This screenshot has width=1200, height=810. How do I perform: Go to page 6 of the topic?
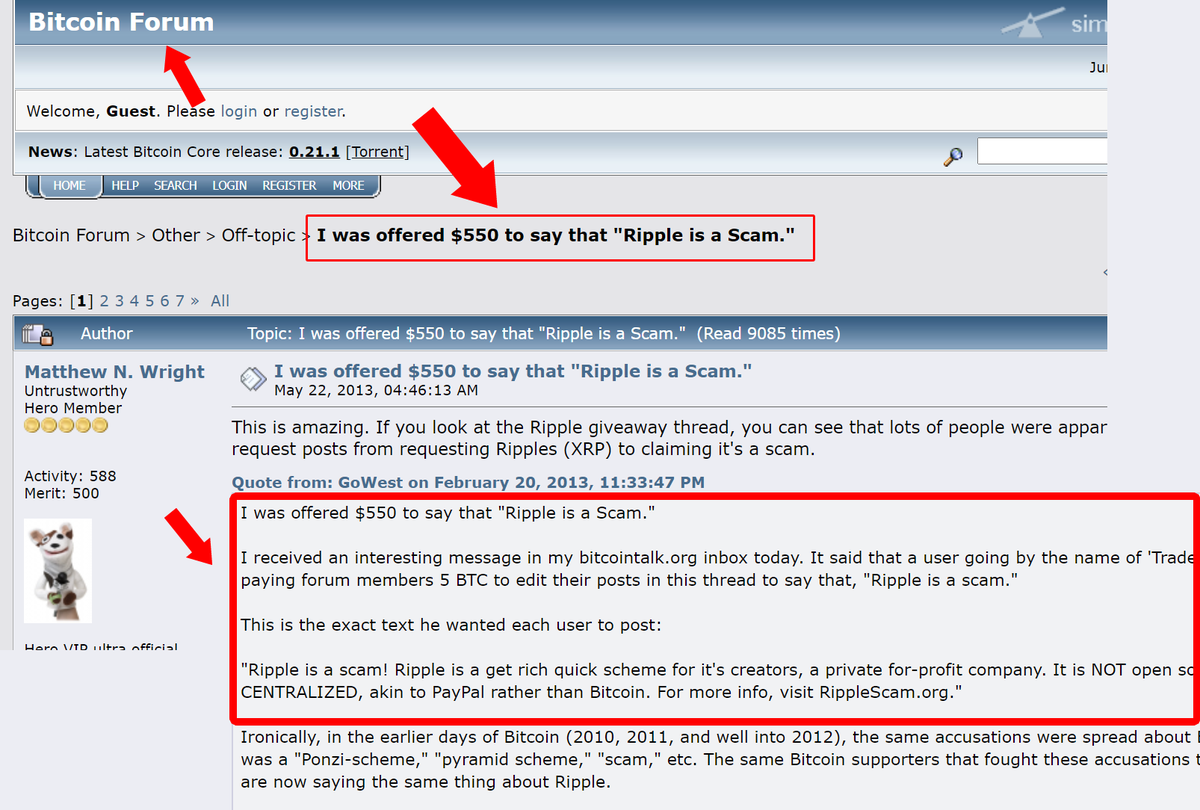(165, 301)
